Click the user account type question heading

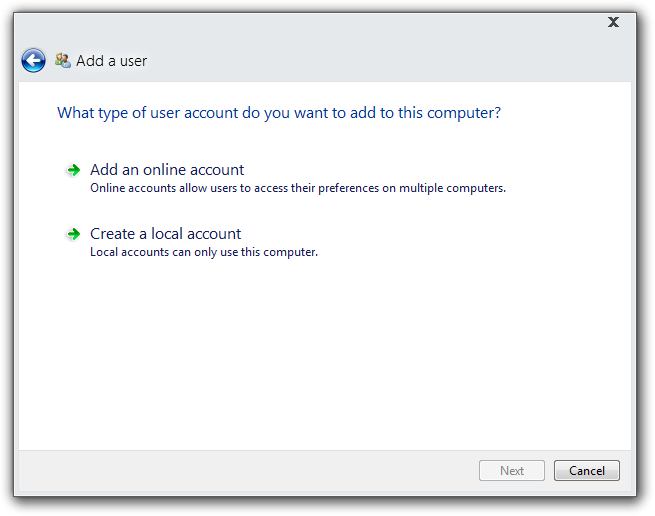[x=278, y=113]
